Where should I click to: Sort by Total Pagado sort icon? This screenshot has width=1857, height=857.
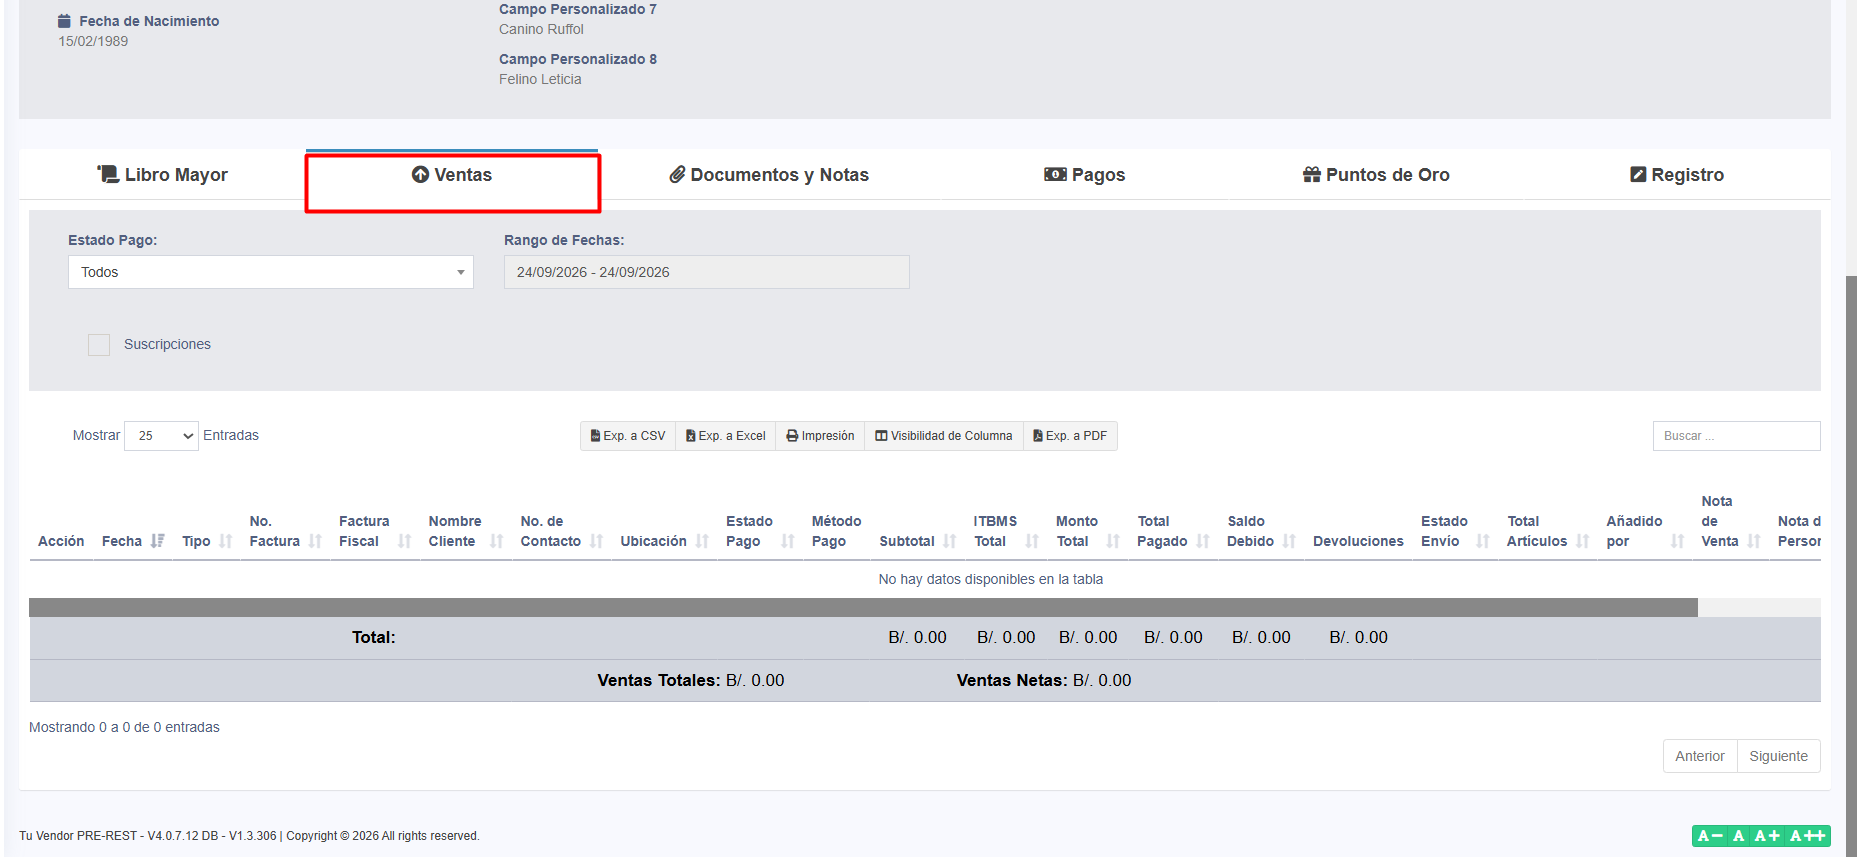[x=1204, y=541]
